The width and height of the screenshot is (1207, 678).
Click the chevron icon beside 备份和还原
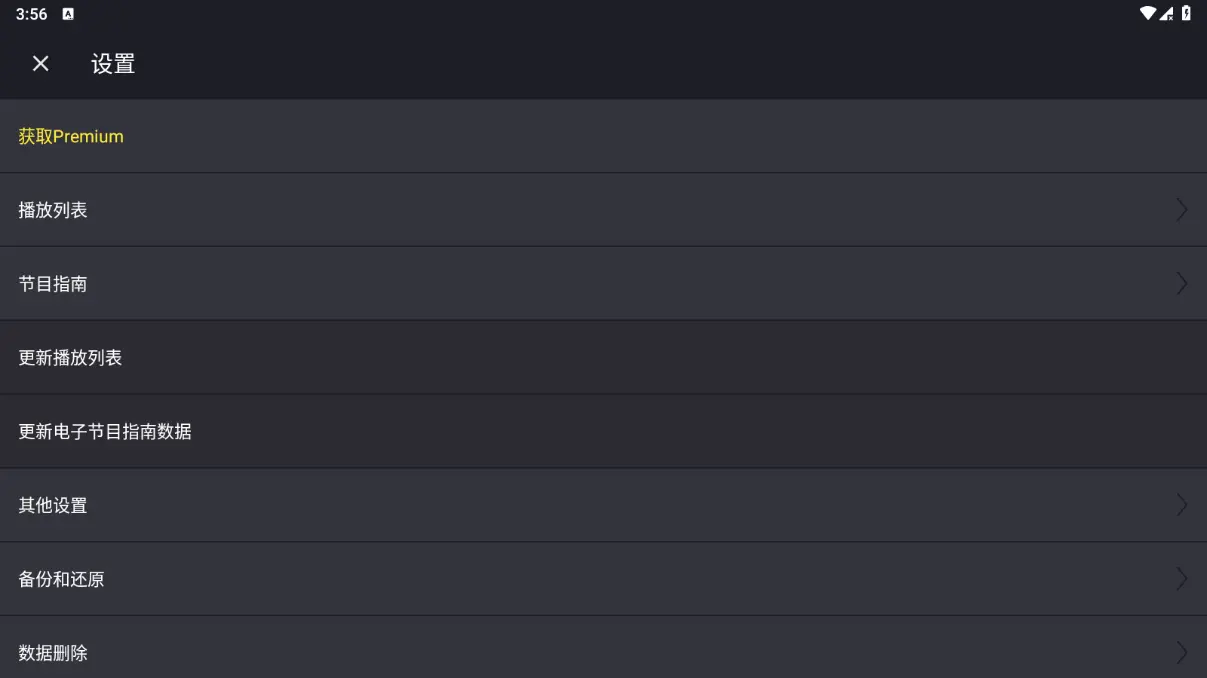click(1182, 579)
